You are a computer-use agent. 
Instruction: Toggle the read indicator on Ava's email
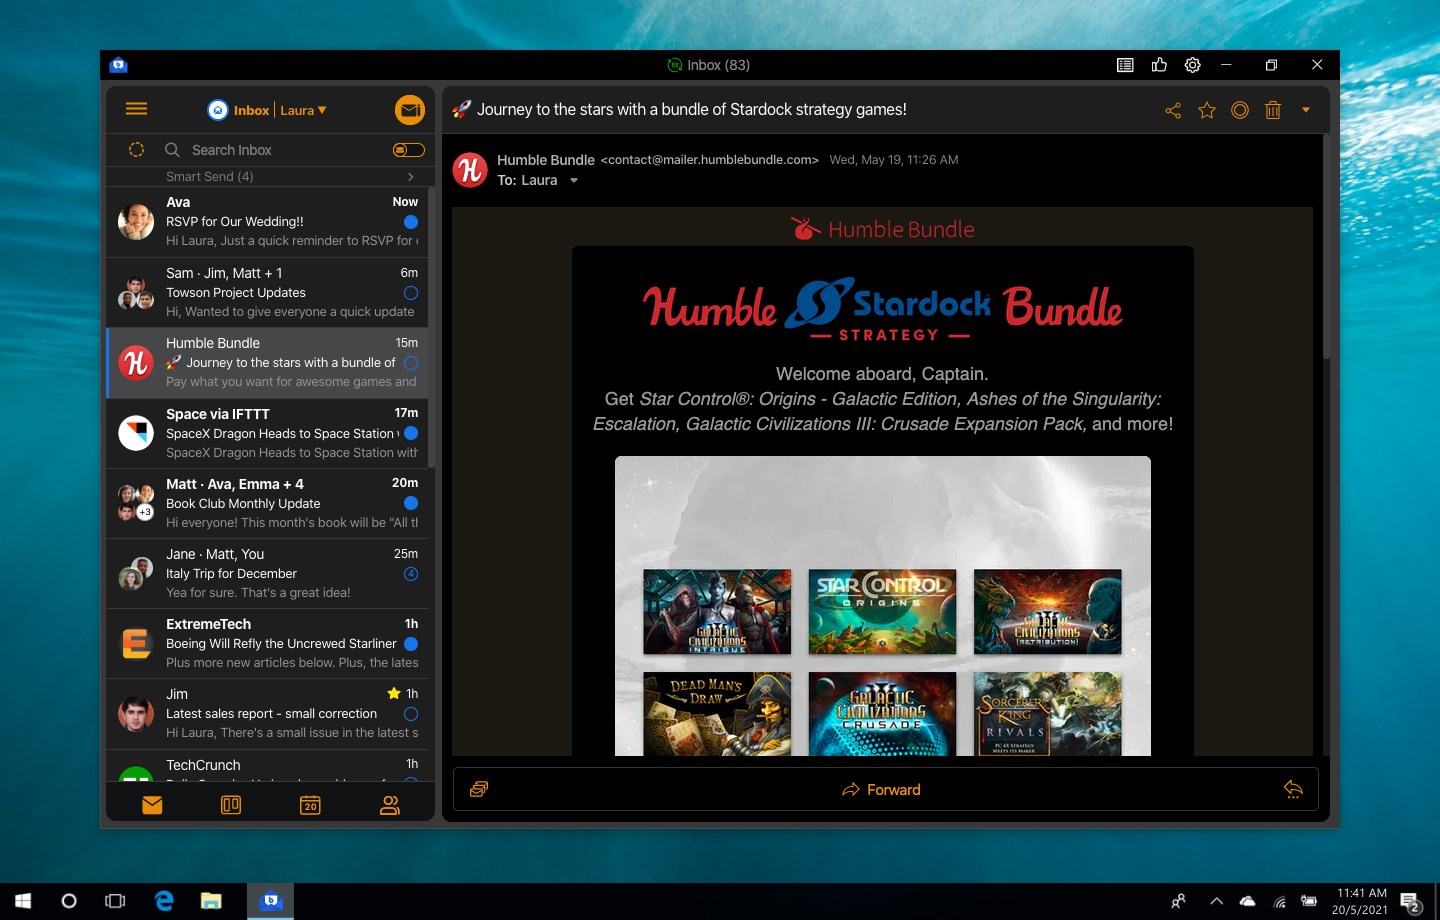(x=411, y=222)
